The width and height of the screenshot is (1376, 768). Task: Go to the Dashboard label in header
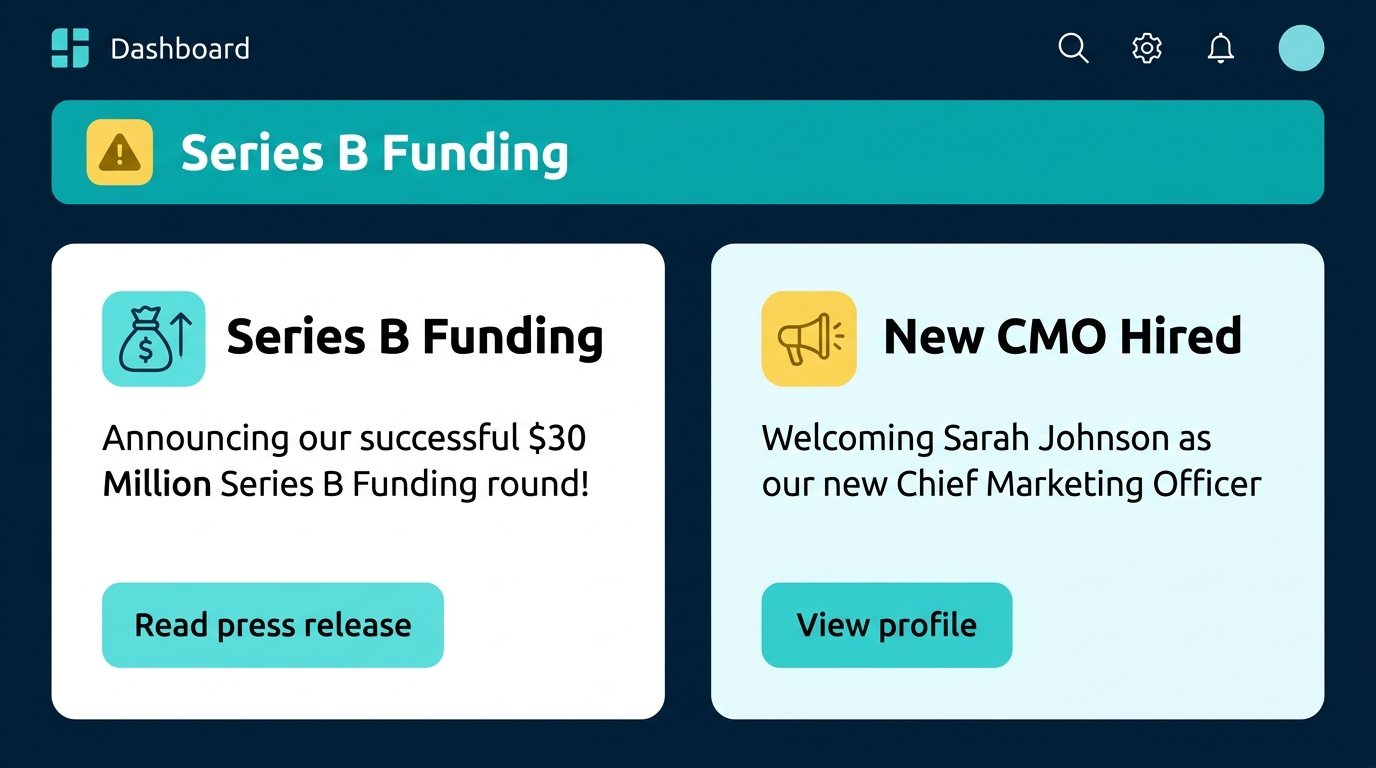pos(180,48)
